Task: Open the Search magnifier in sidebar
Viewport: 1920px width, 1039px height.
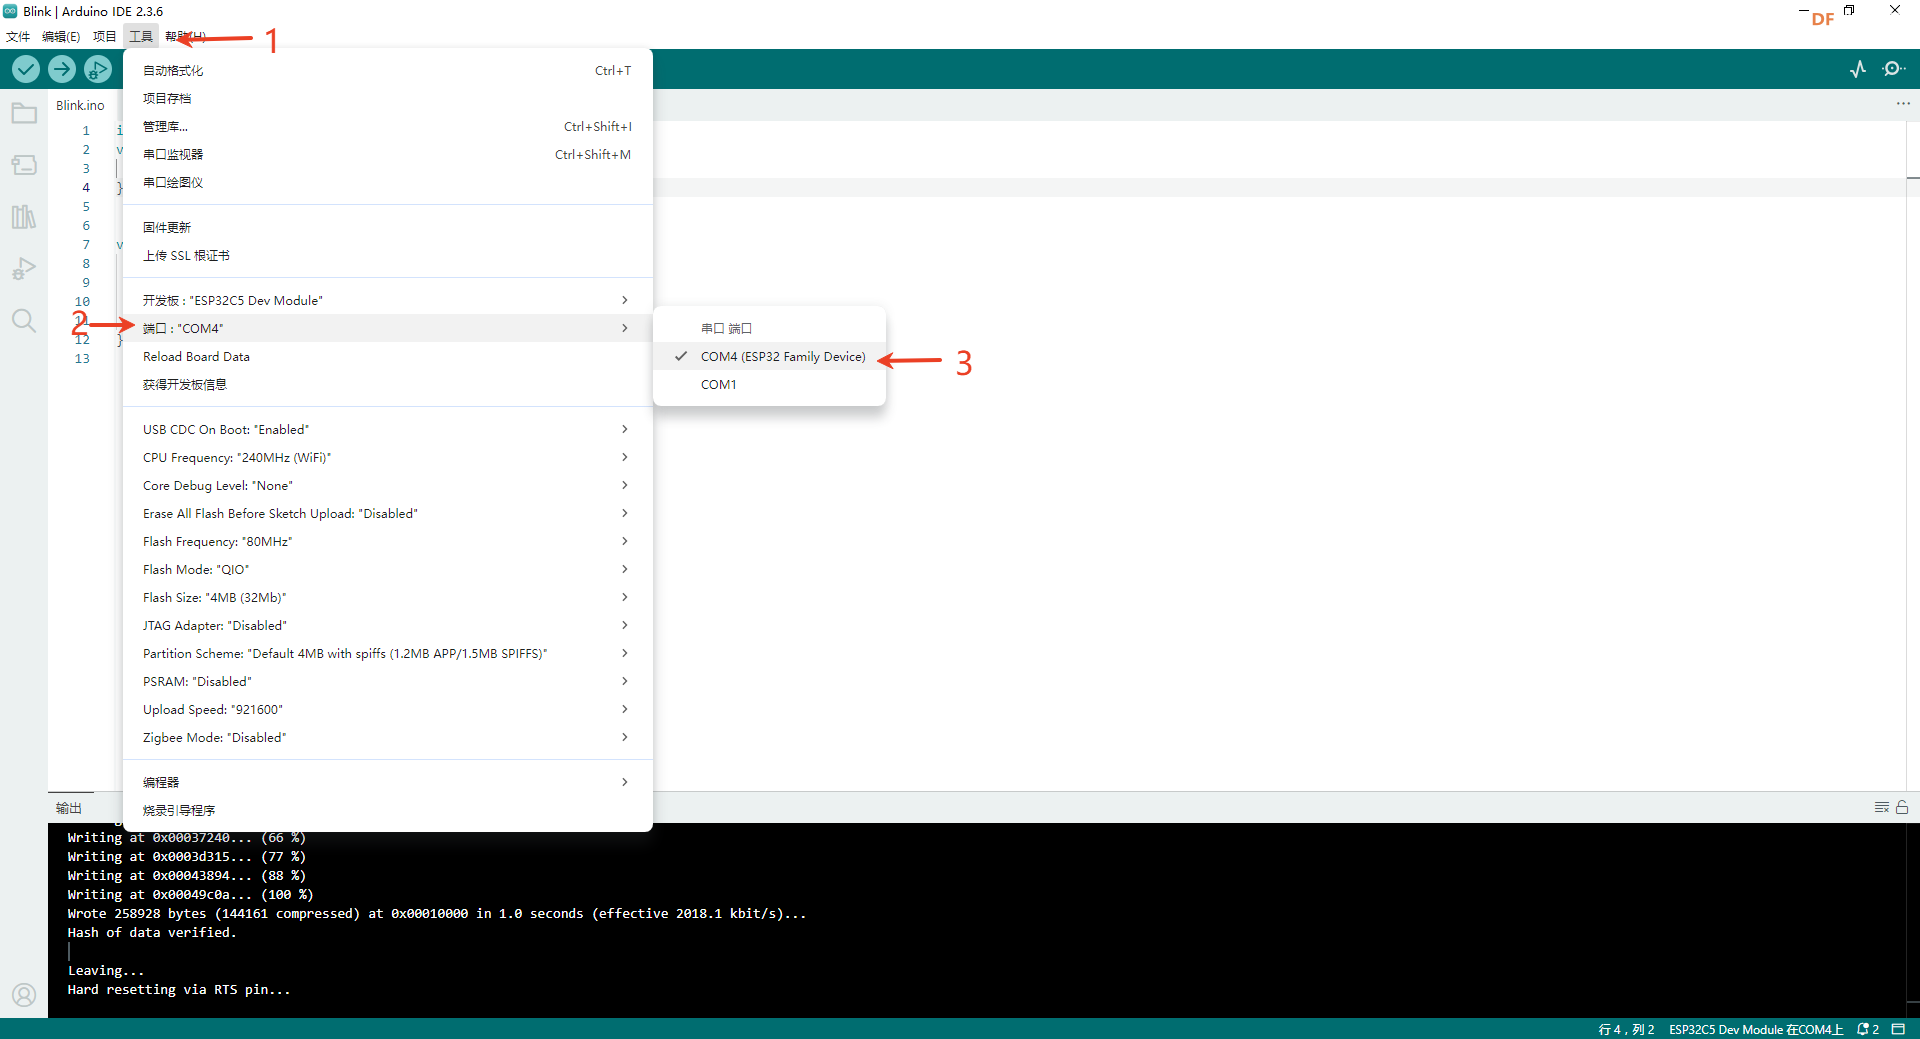Action: tap(24, 321)
